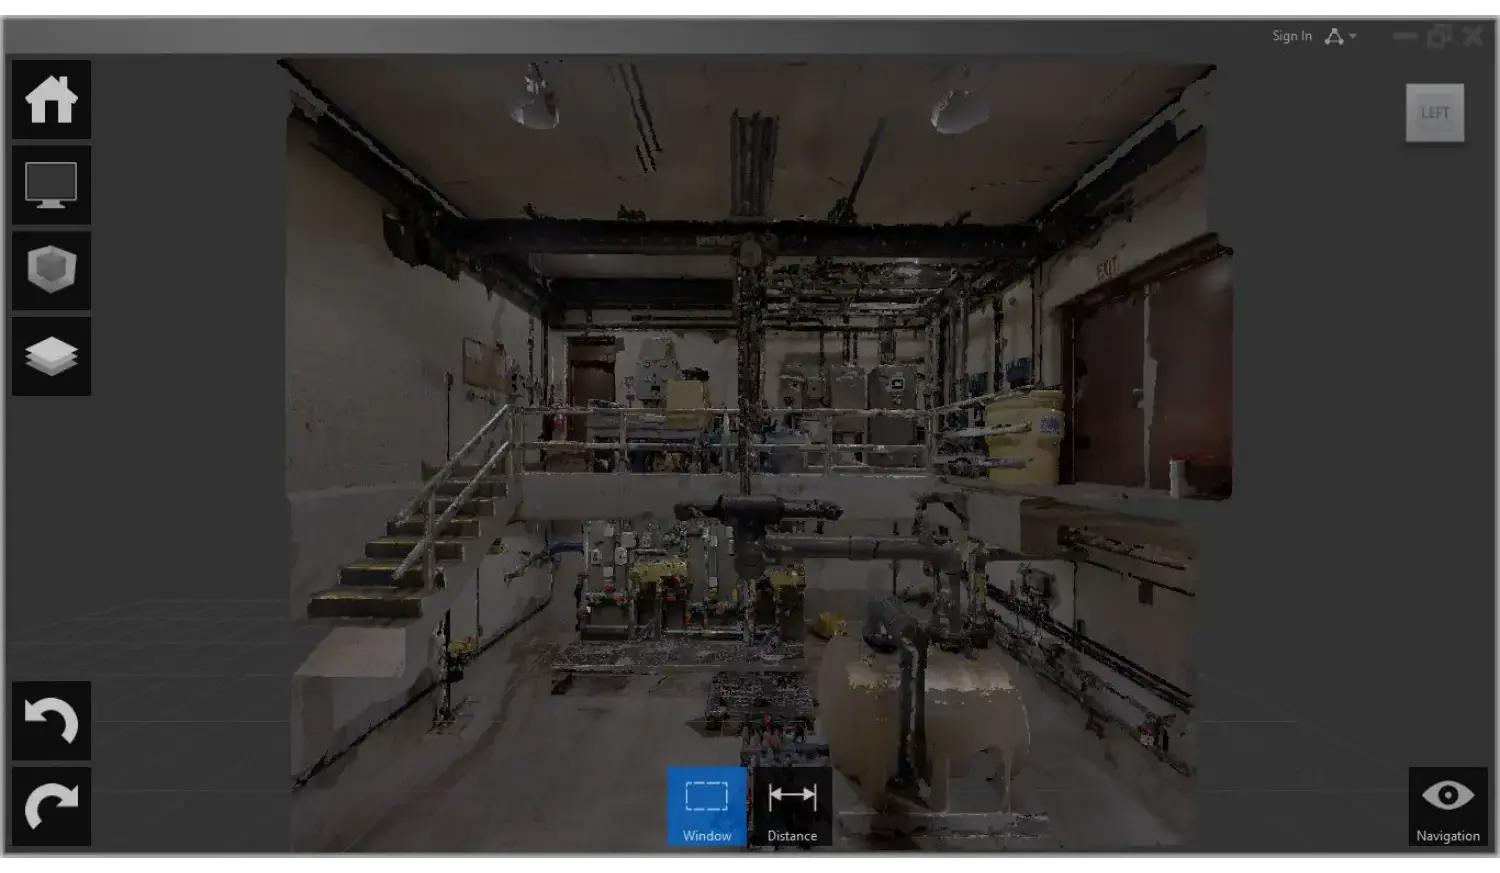Select the Window selection tool

707,807
